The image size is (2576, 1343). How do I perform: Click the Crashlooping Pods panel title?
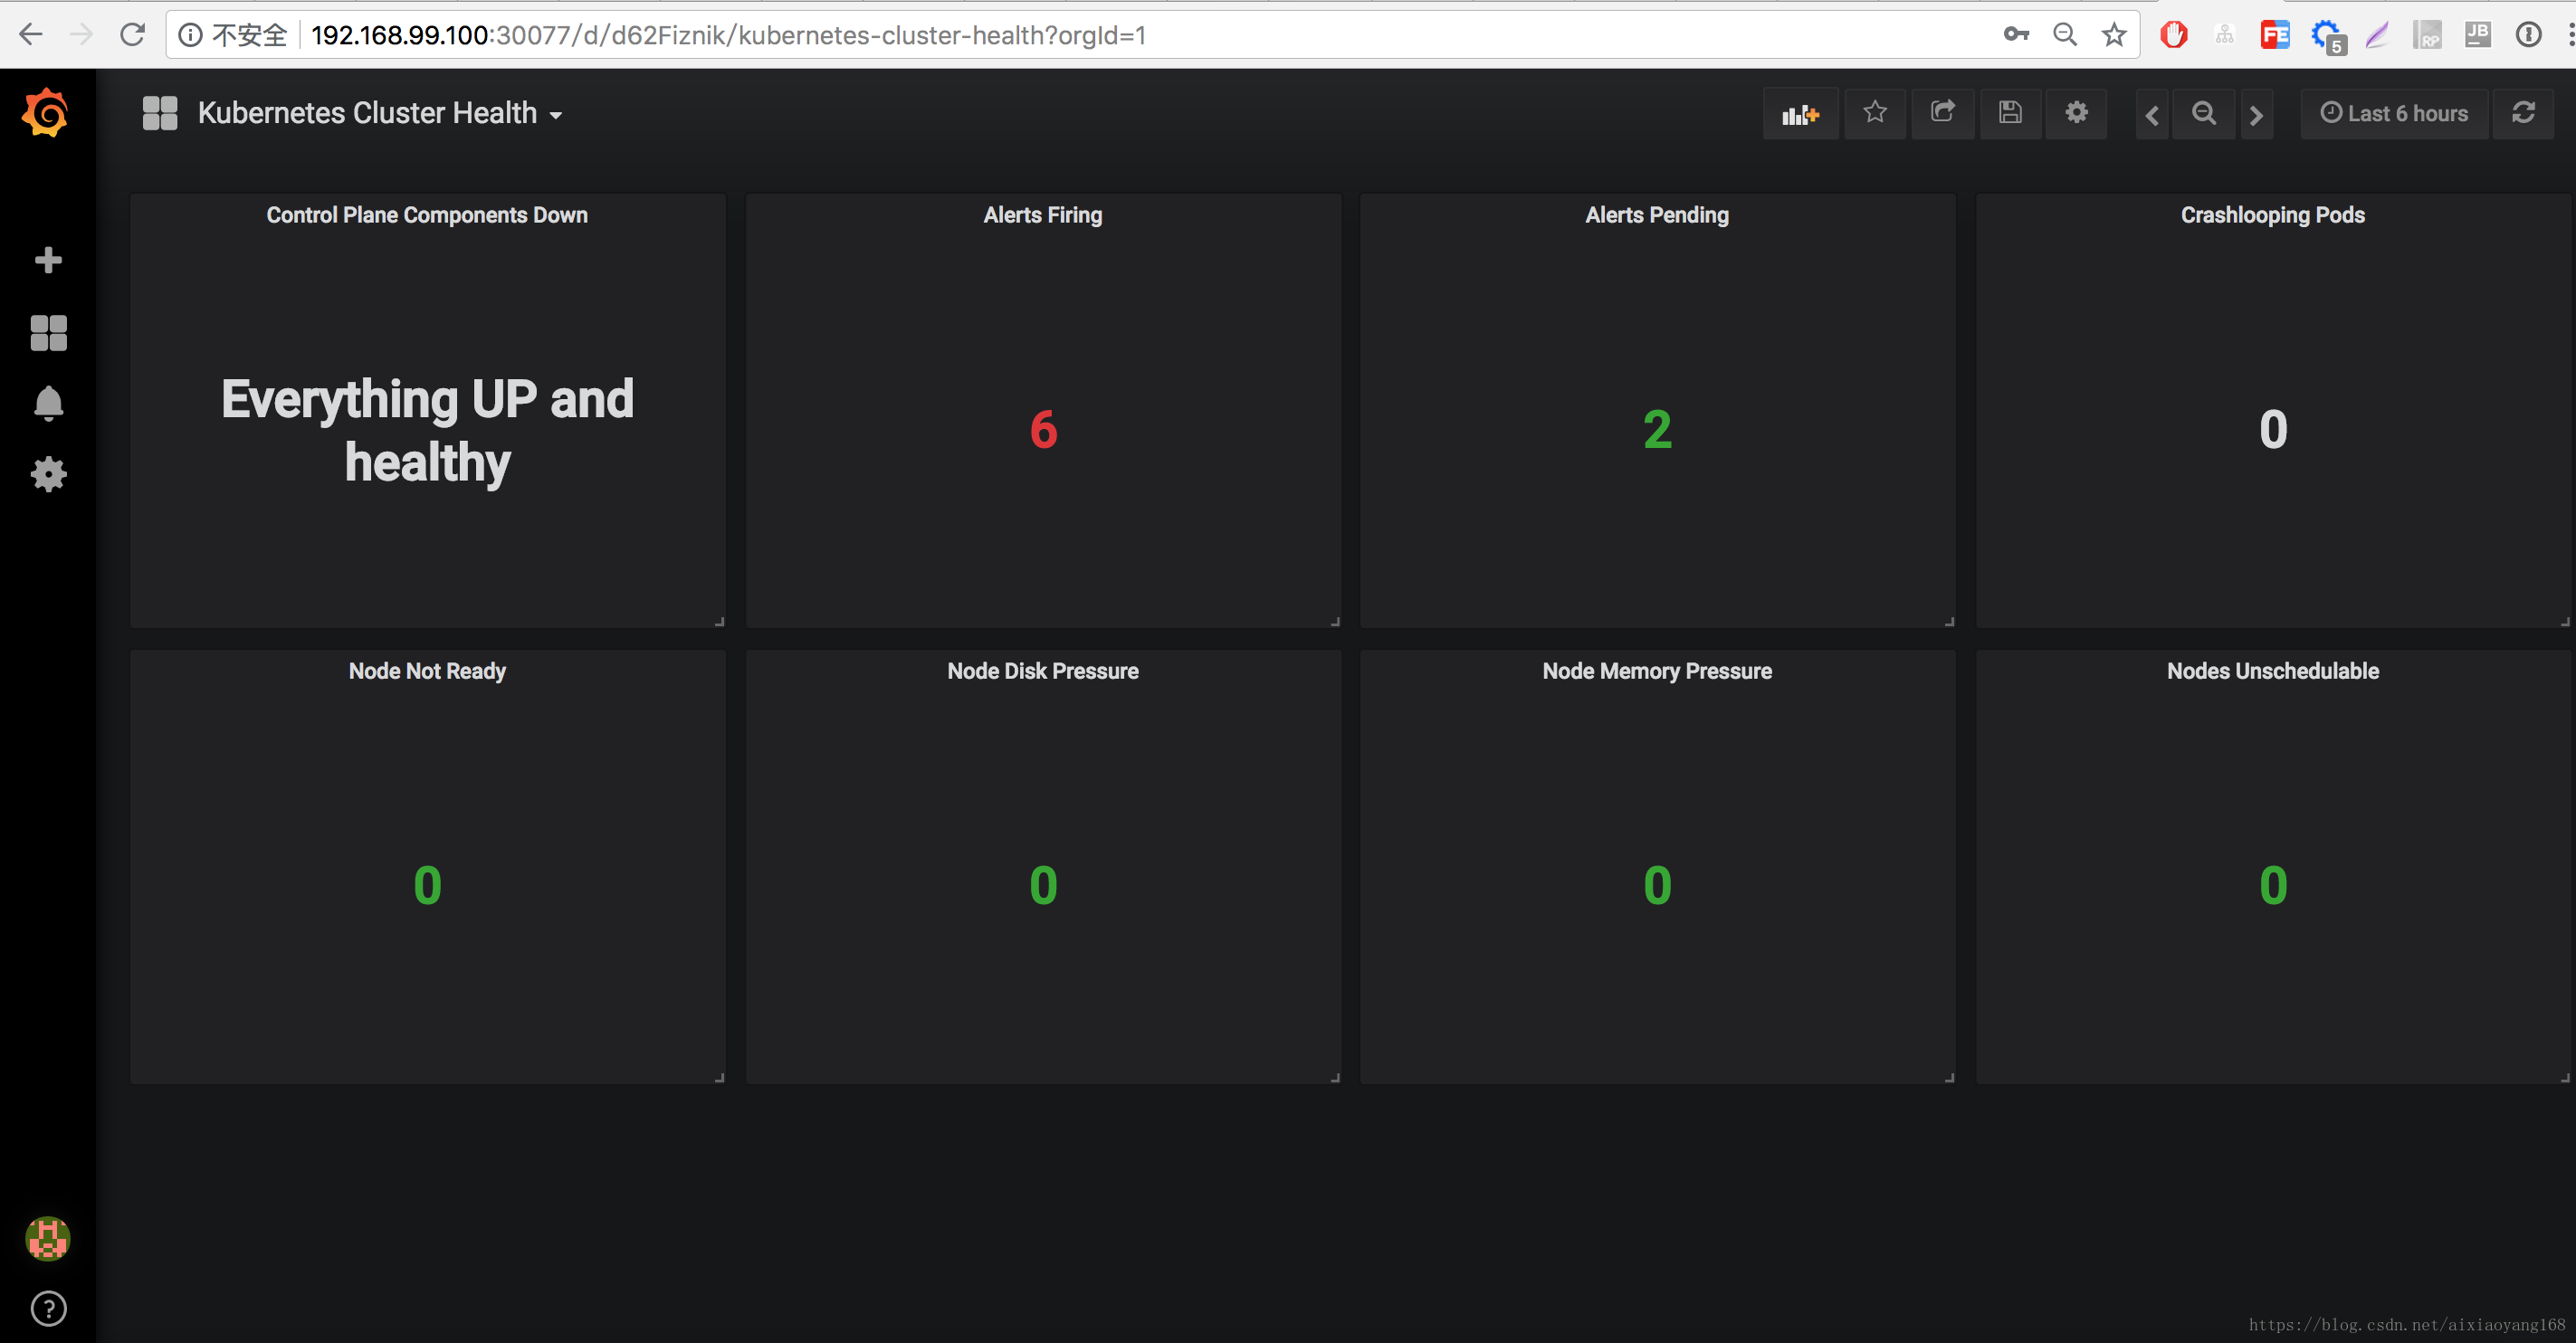[2273, 215]
